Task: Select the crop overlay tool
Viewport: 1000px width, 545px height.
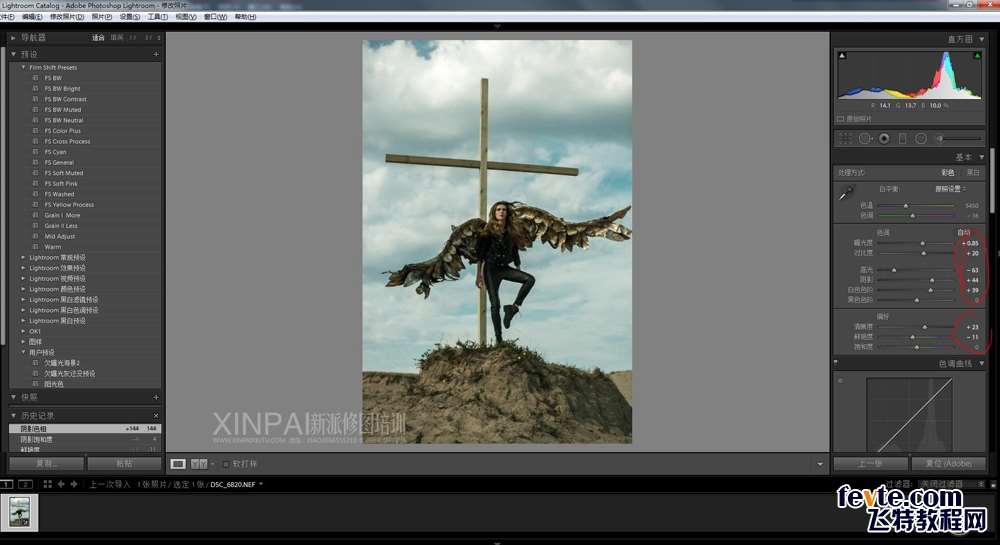Action: click(x=845, y=138)
